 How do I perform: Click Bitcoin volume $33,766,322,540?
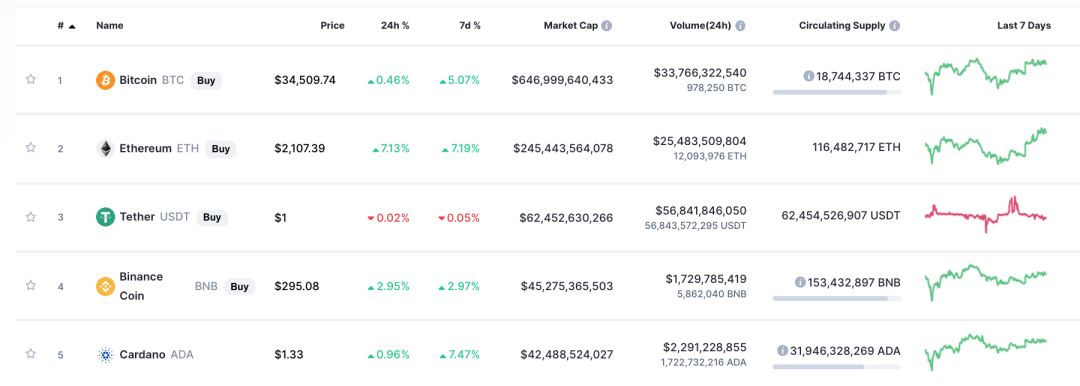[699, 73]
